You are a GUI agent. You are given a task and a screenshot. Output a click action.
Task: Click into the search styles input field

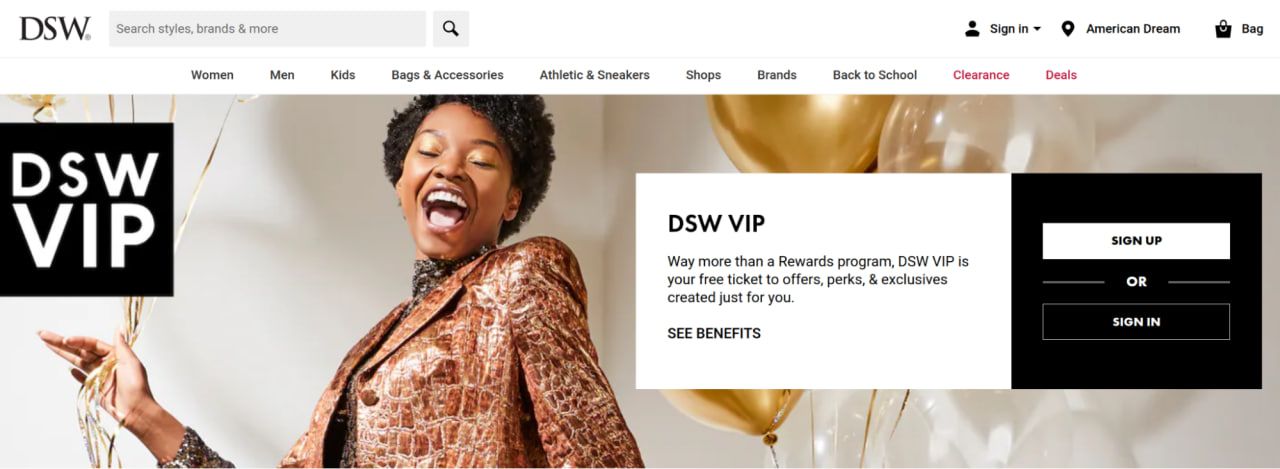tap(267, 29)
